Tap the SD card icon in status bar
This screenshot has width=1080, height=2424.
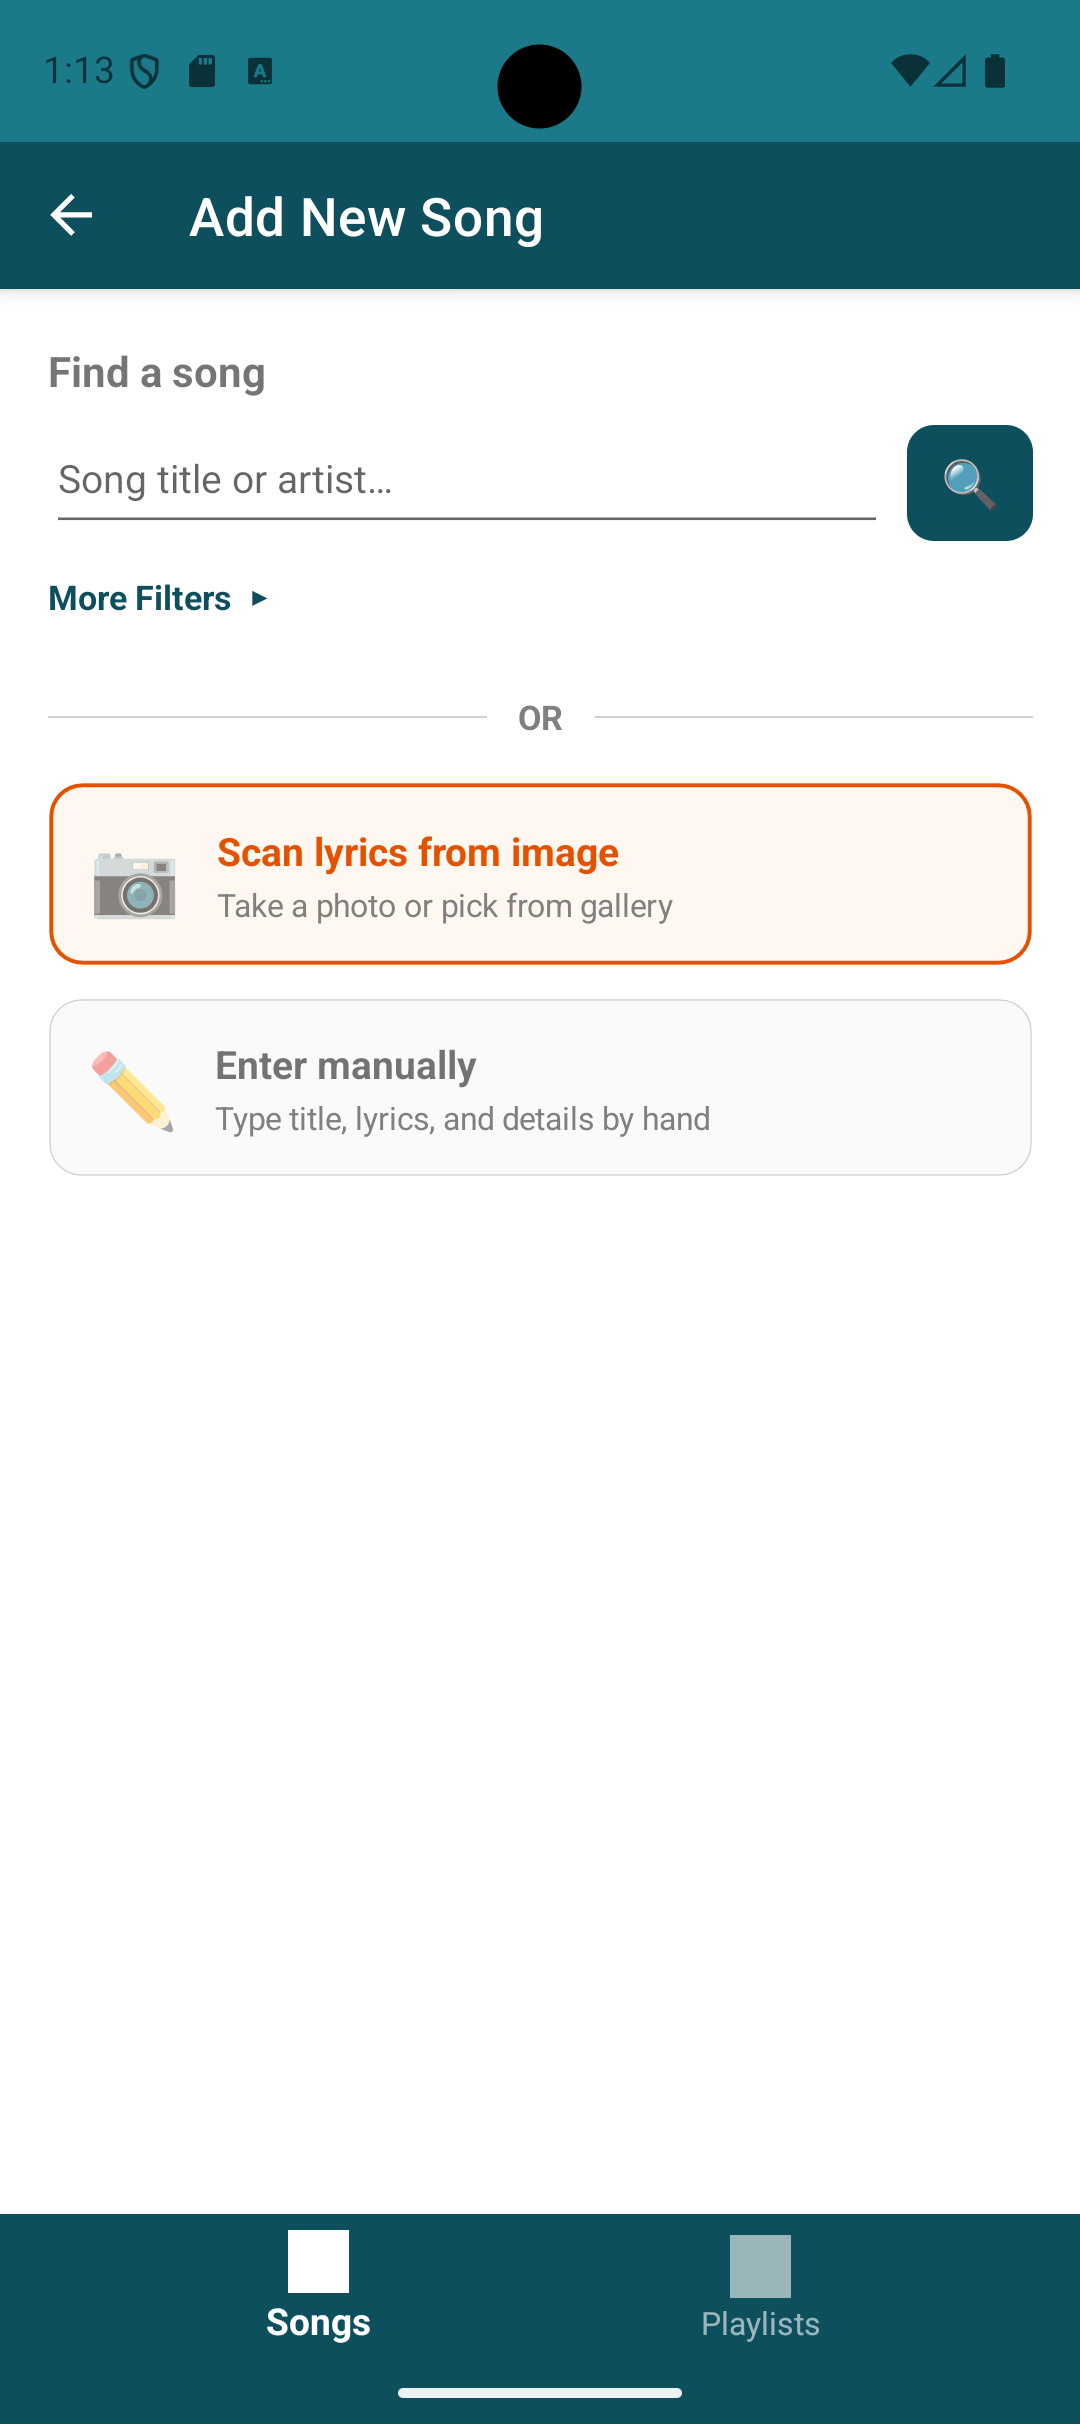[202, 71]
